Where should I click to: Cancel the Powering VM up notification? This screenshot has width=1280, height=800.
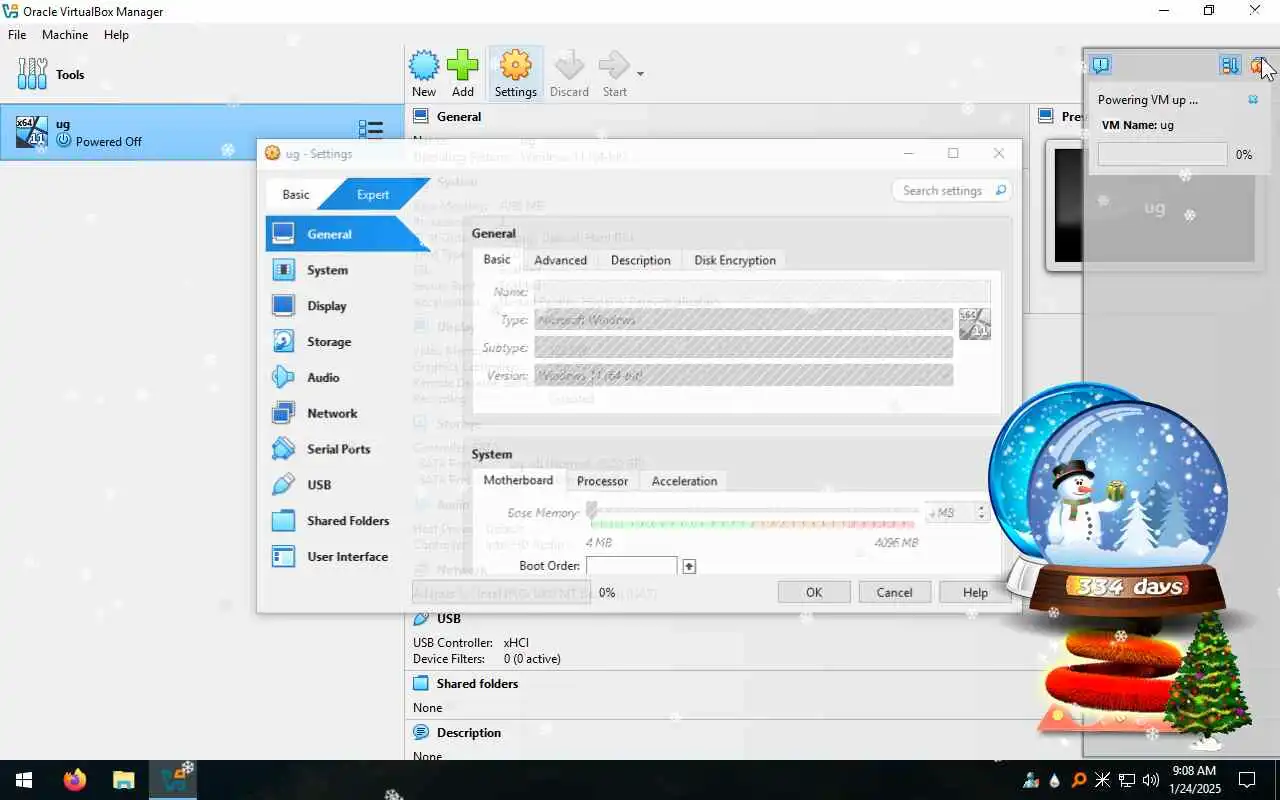(1253, 100)
